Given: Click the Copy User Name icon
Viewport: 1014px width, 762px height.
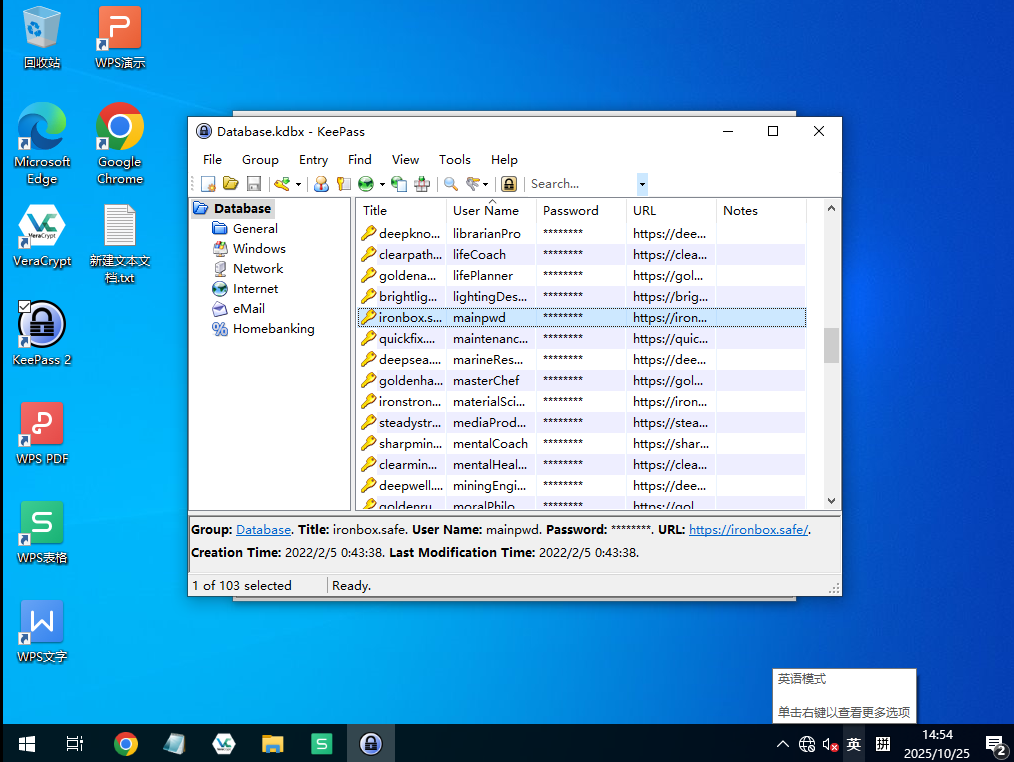Looking at the screenshot, I should [321, 184].
